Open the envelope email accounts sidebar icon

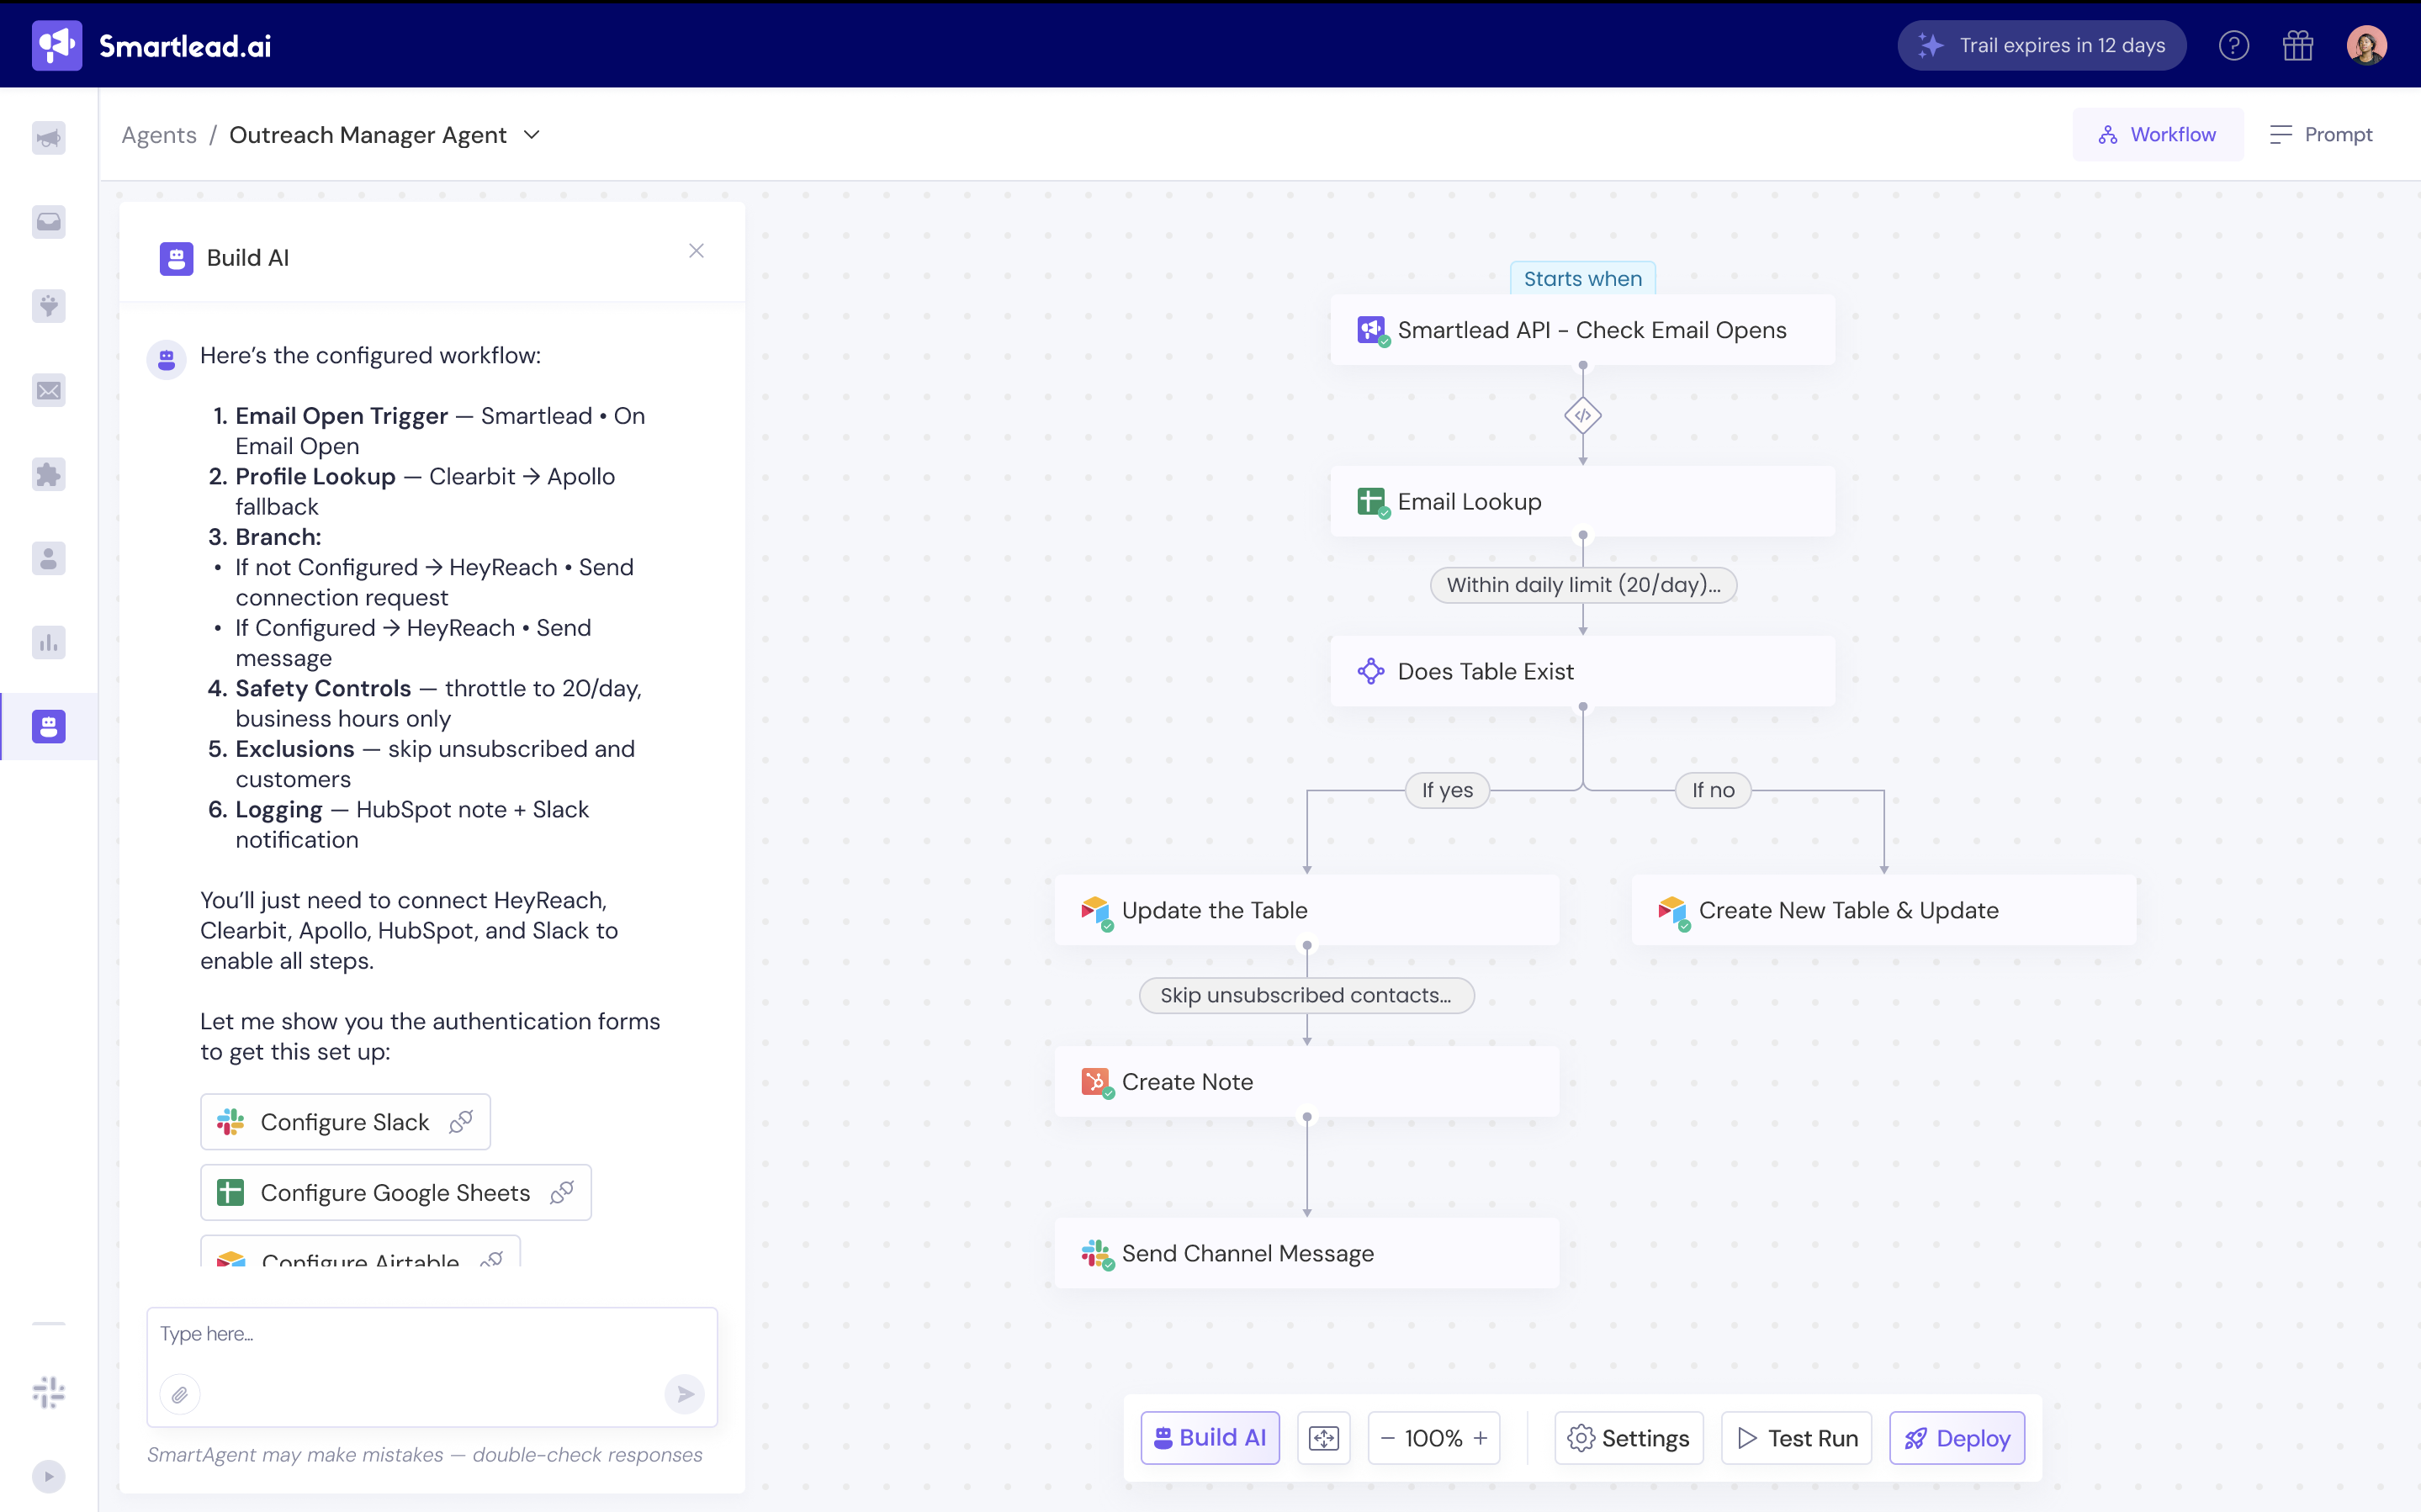click(49, 390)
